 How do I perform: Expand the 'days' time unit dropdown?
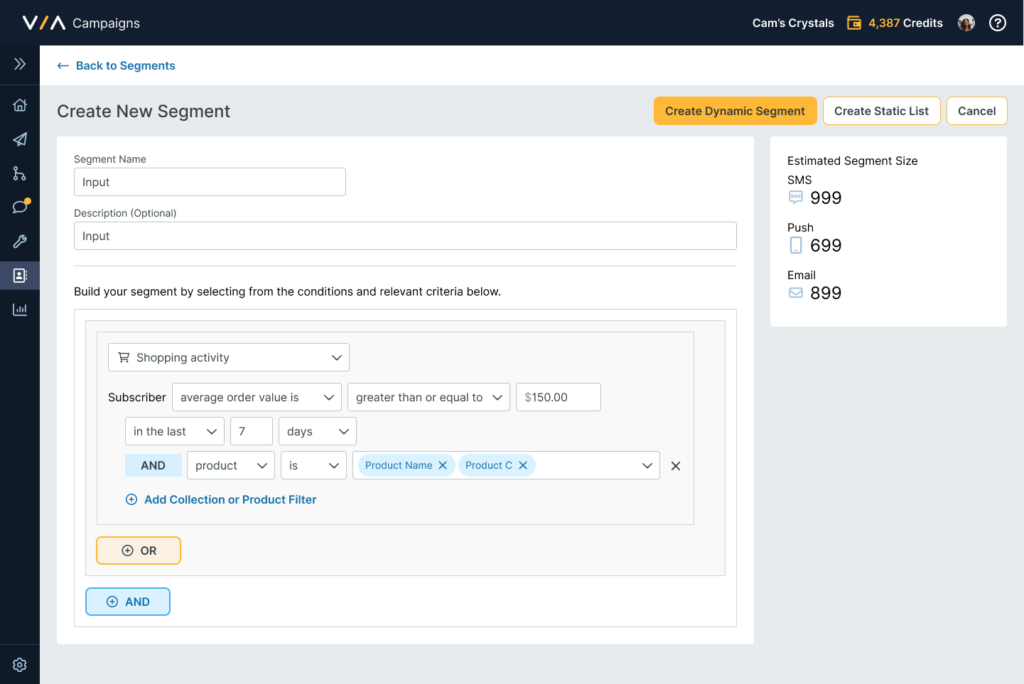pos(317,431)
